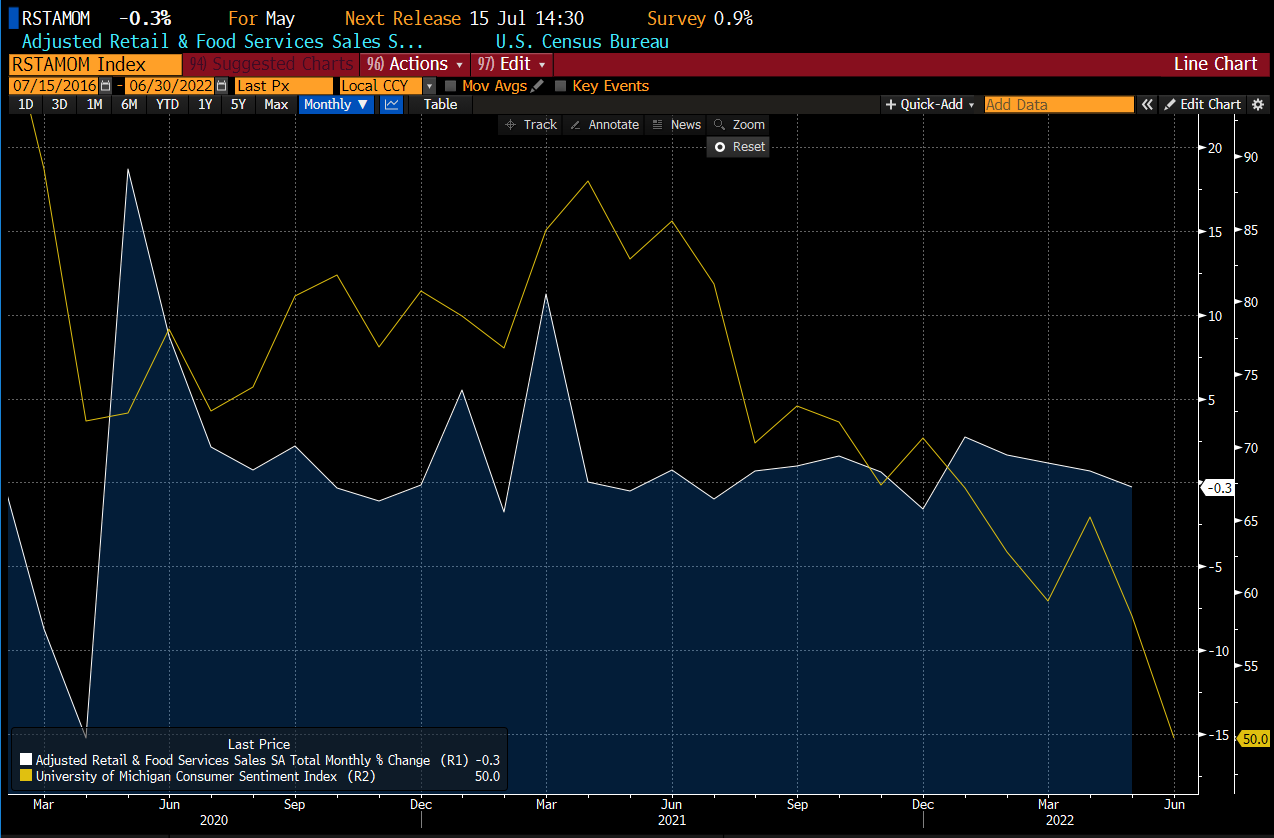Viewport: 1274px width, 838px height.
Task: Select the Zoom magnifier tool
Action: [739, 125]
